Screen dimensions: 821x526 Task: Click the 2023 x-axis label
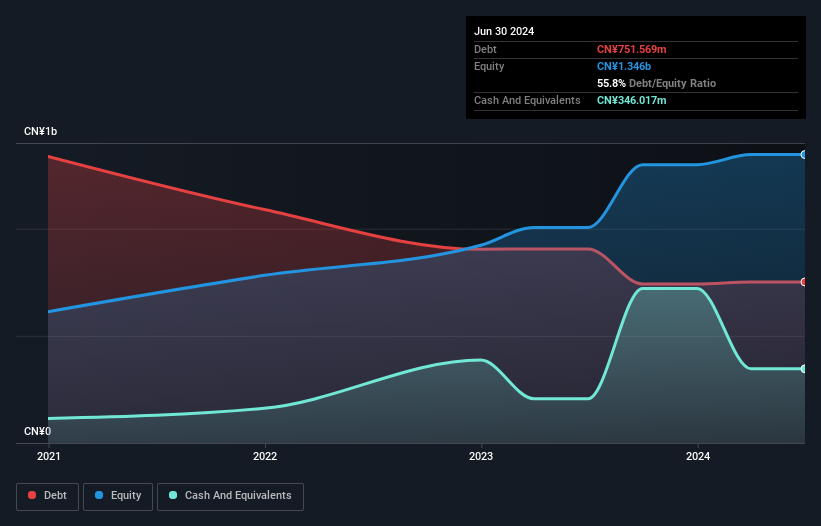[x=481, y=456]
